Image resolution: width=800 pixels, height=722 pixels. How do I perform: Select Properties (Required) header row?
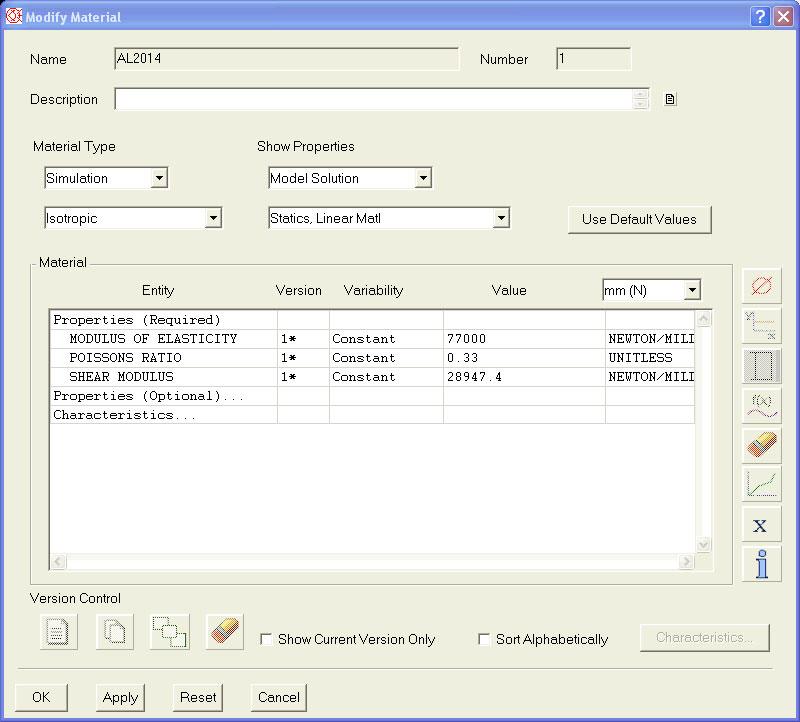(372, 320)
